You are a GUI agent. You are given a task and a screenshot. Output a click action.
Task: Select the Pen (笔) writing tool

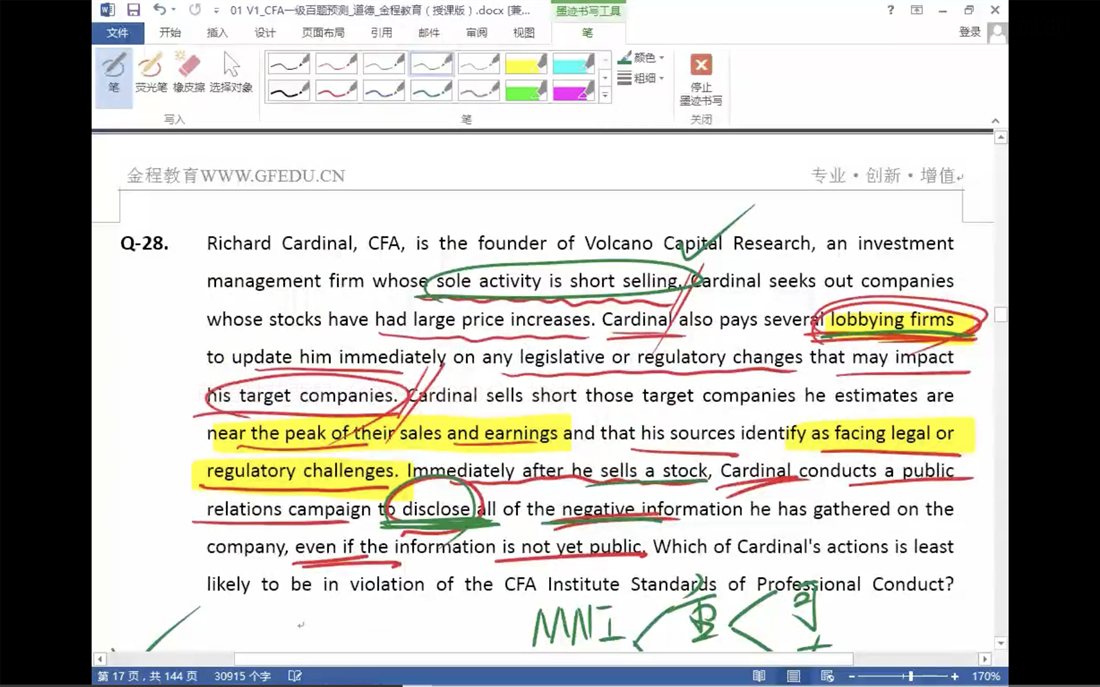[x=113, y=72]
